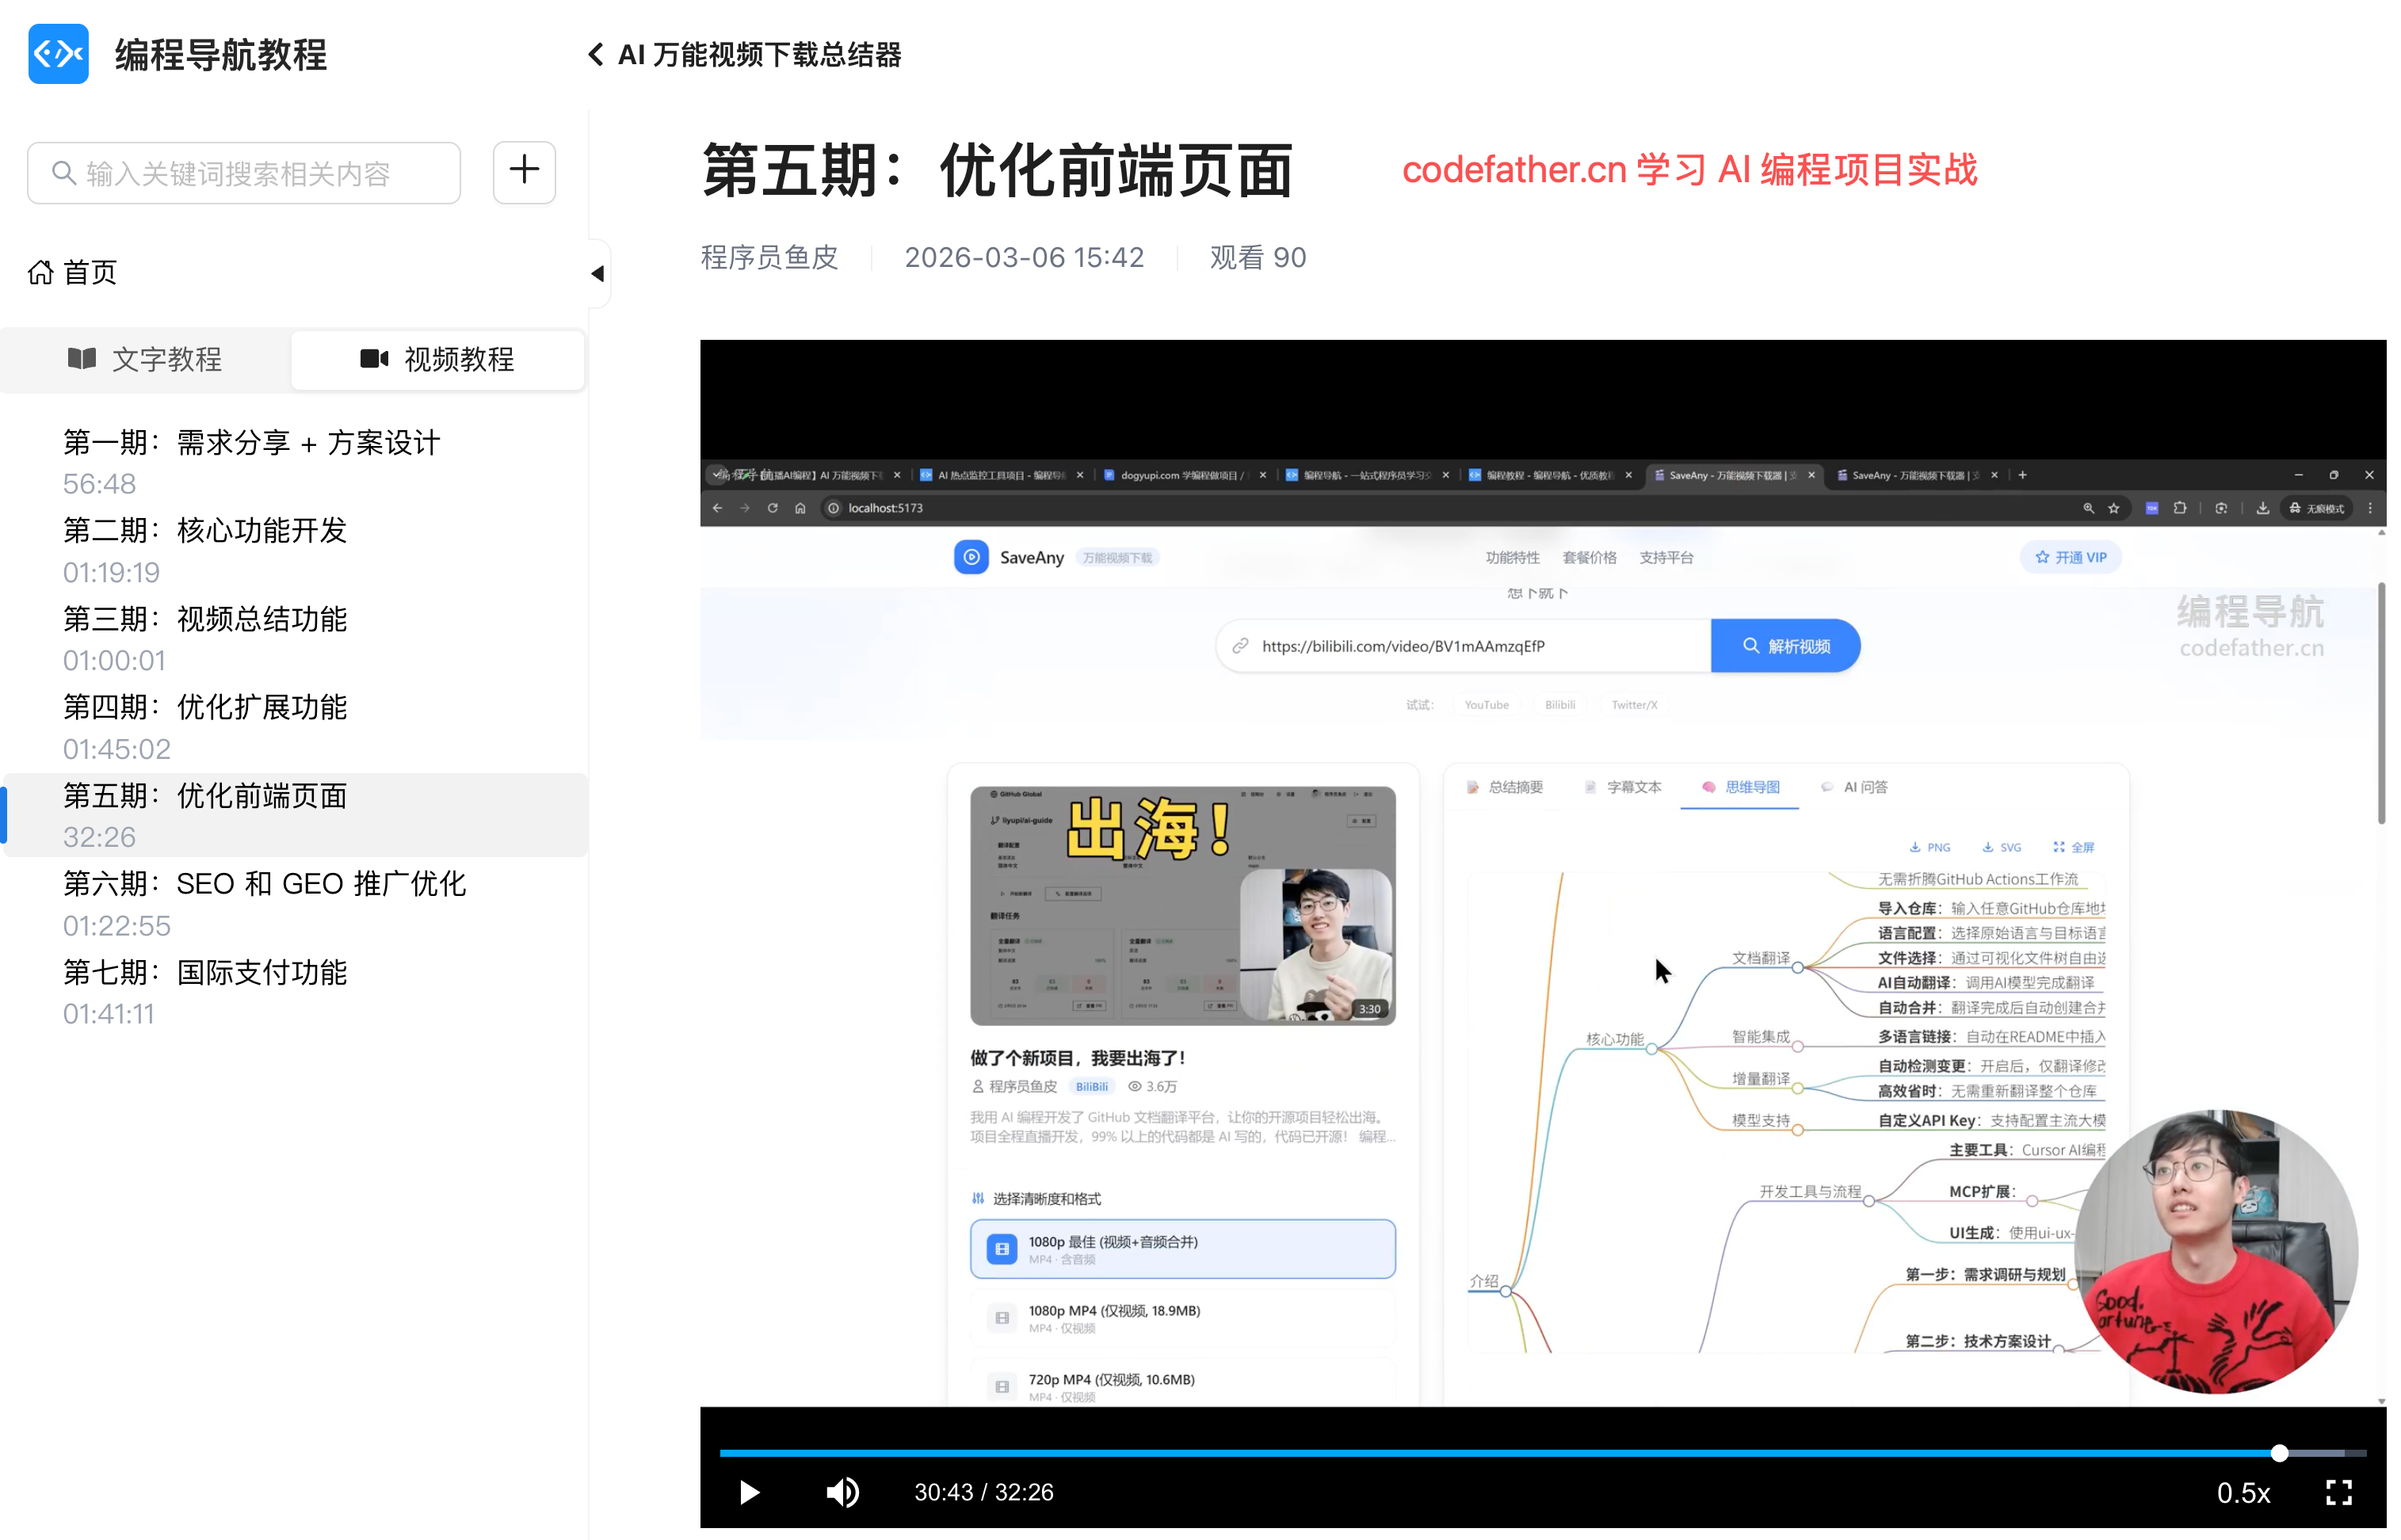The image size is (2401, 1540).
Task: Open lesson 第一期：需求分享 + 方案设计
Action: coord(251,443)
